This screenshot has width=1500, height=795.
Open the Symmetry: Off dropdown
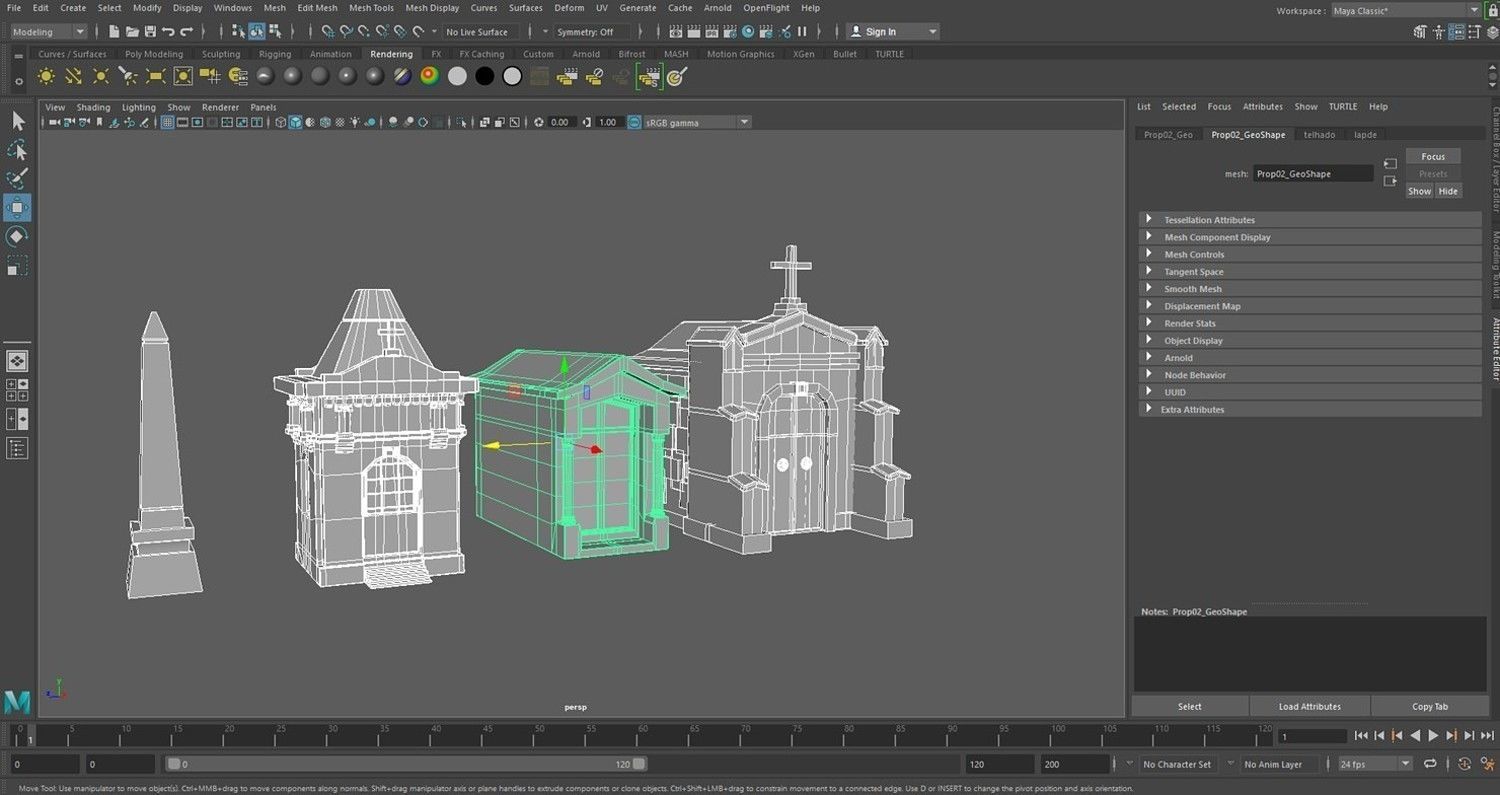pos(592,32)
